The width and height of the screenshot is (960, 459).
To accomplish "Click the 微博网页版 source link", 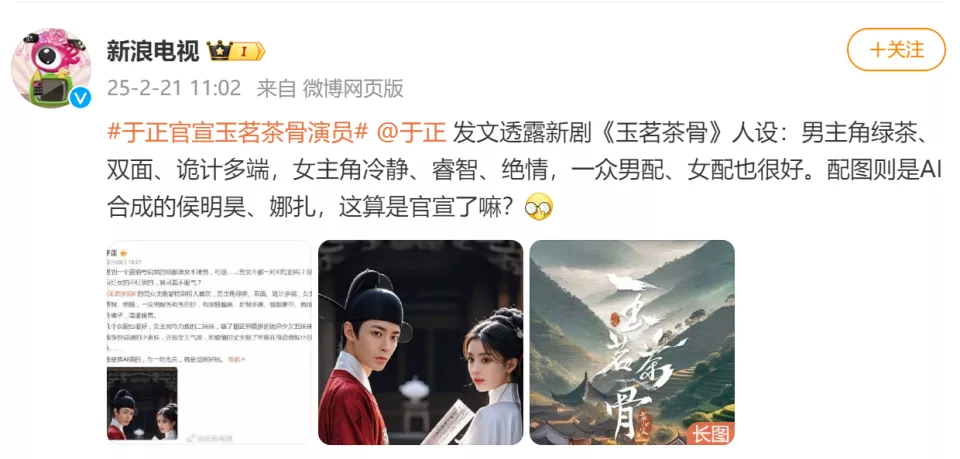I will 353,88.
